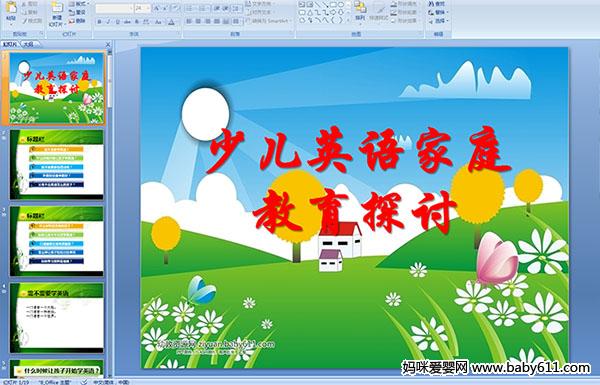The width and height of the screenshot is (600, 385).
Task: Click the Format Painter brush icon
Action: [25, 21]
